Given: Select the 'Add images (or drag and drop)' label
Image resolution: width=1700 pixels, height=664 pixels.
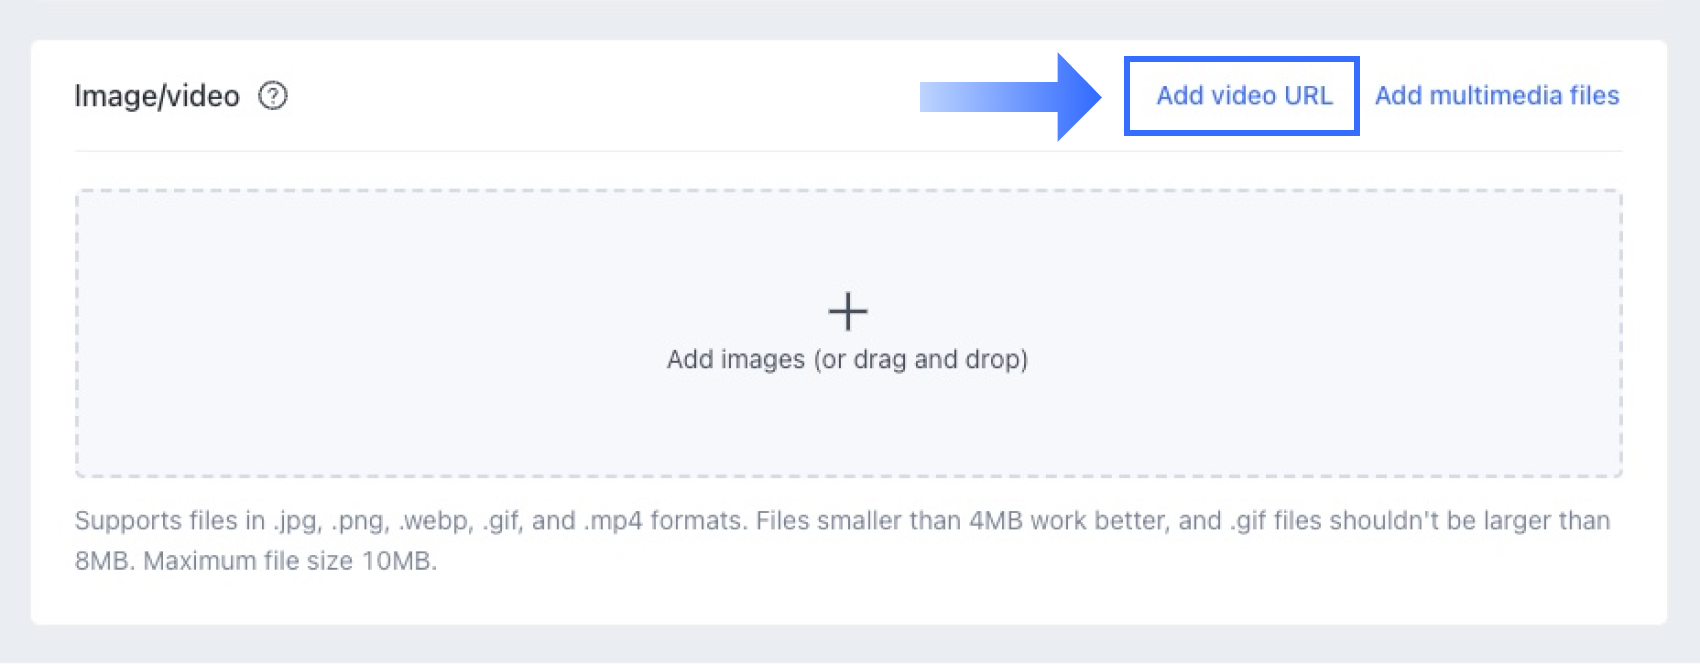Looking at the screenshot, I should (x=848, y=359).
